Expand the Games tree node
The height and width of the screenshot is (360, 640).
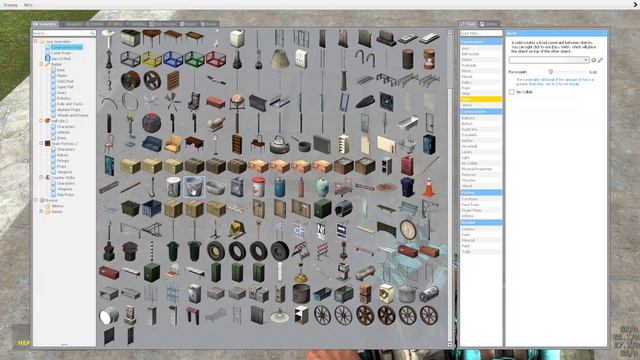point(41,211)
